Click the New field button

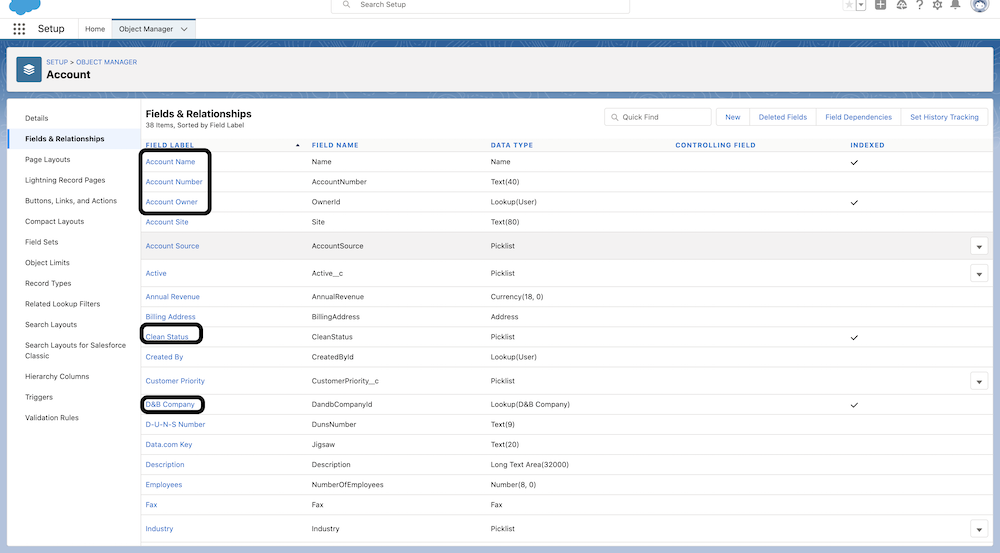click(x=733, y=117)
